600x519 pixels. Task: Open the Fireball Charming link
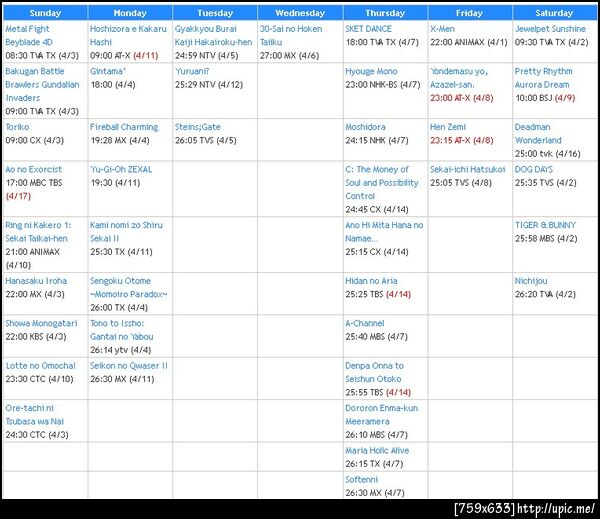tap(124, 127)
